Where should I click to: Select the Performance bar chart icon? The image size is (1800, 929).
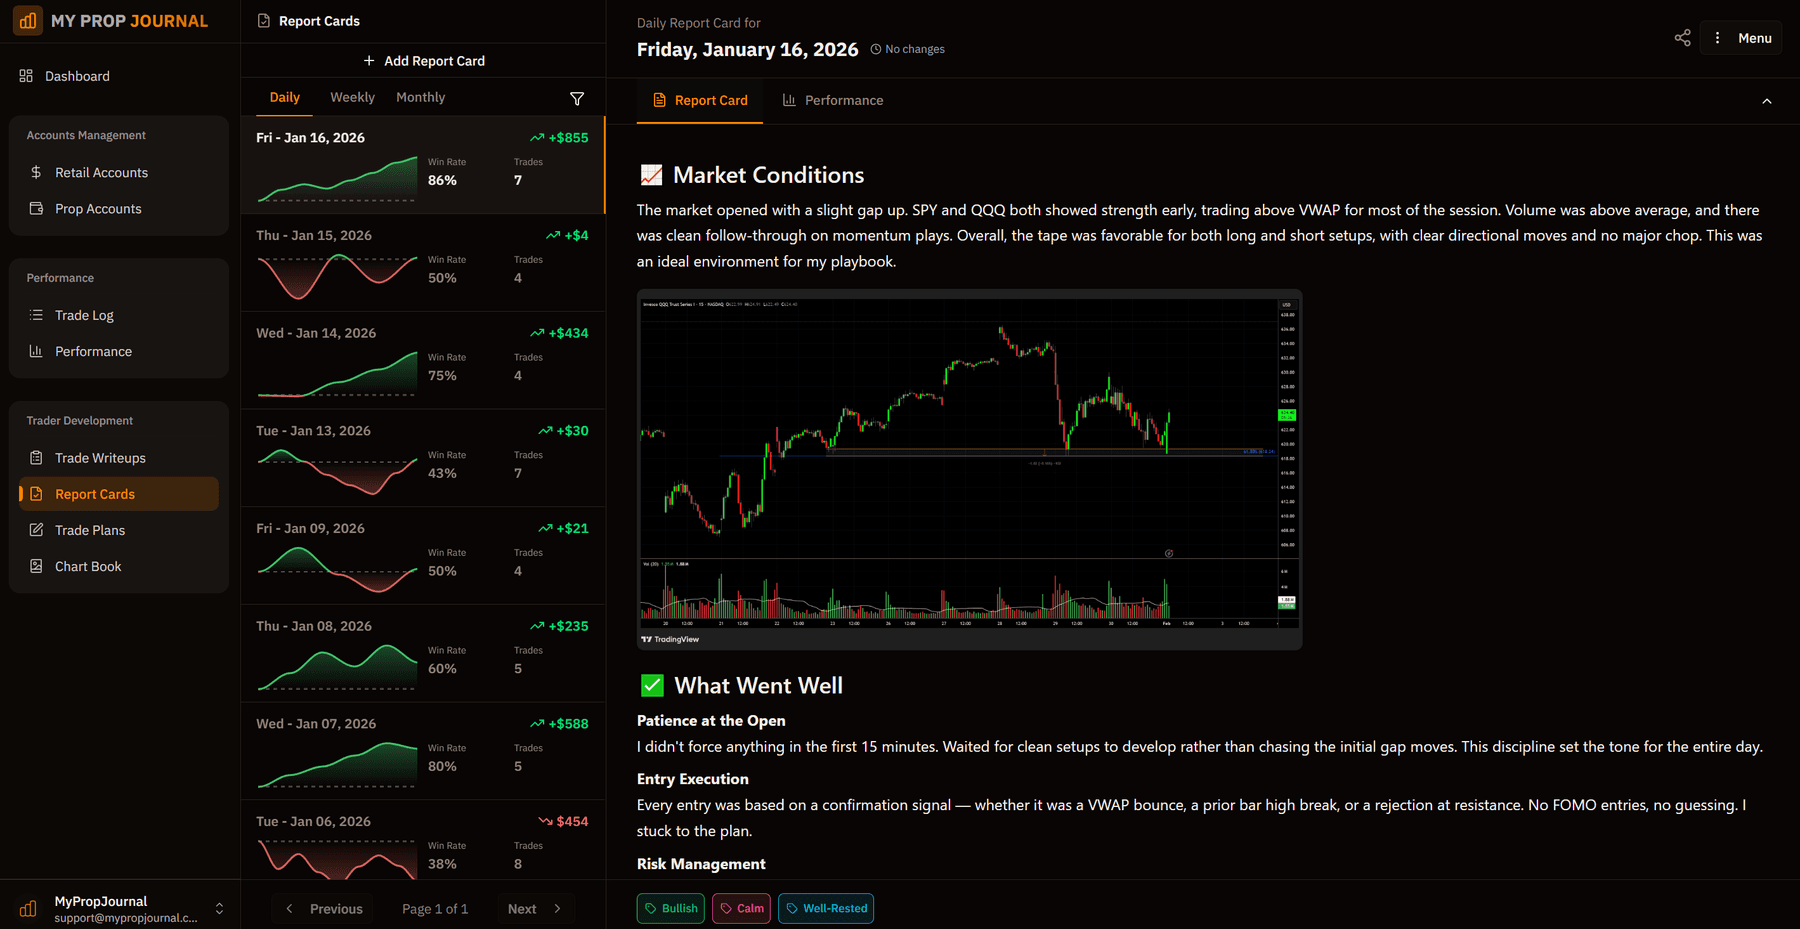(x=36, y=351)
